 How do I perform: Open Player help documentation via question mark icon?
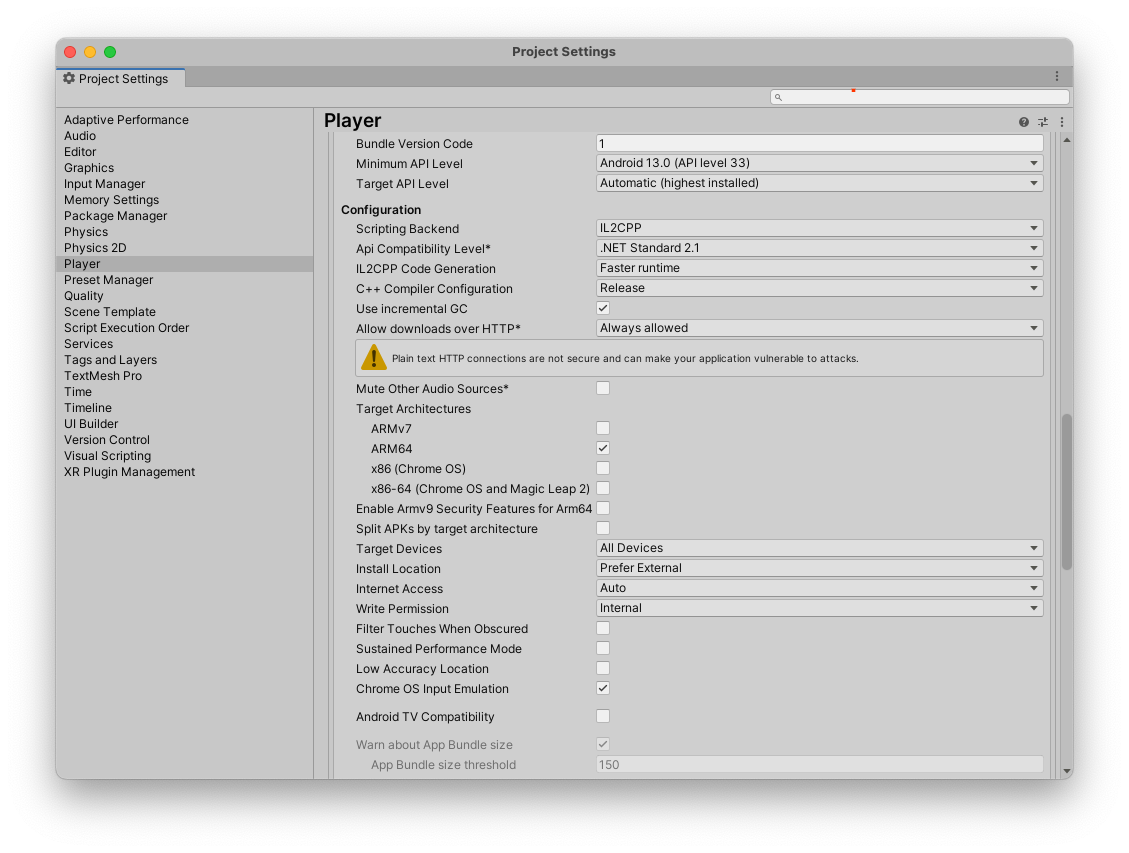click(1021, 121)
